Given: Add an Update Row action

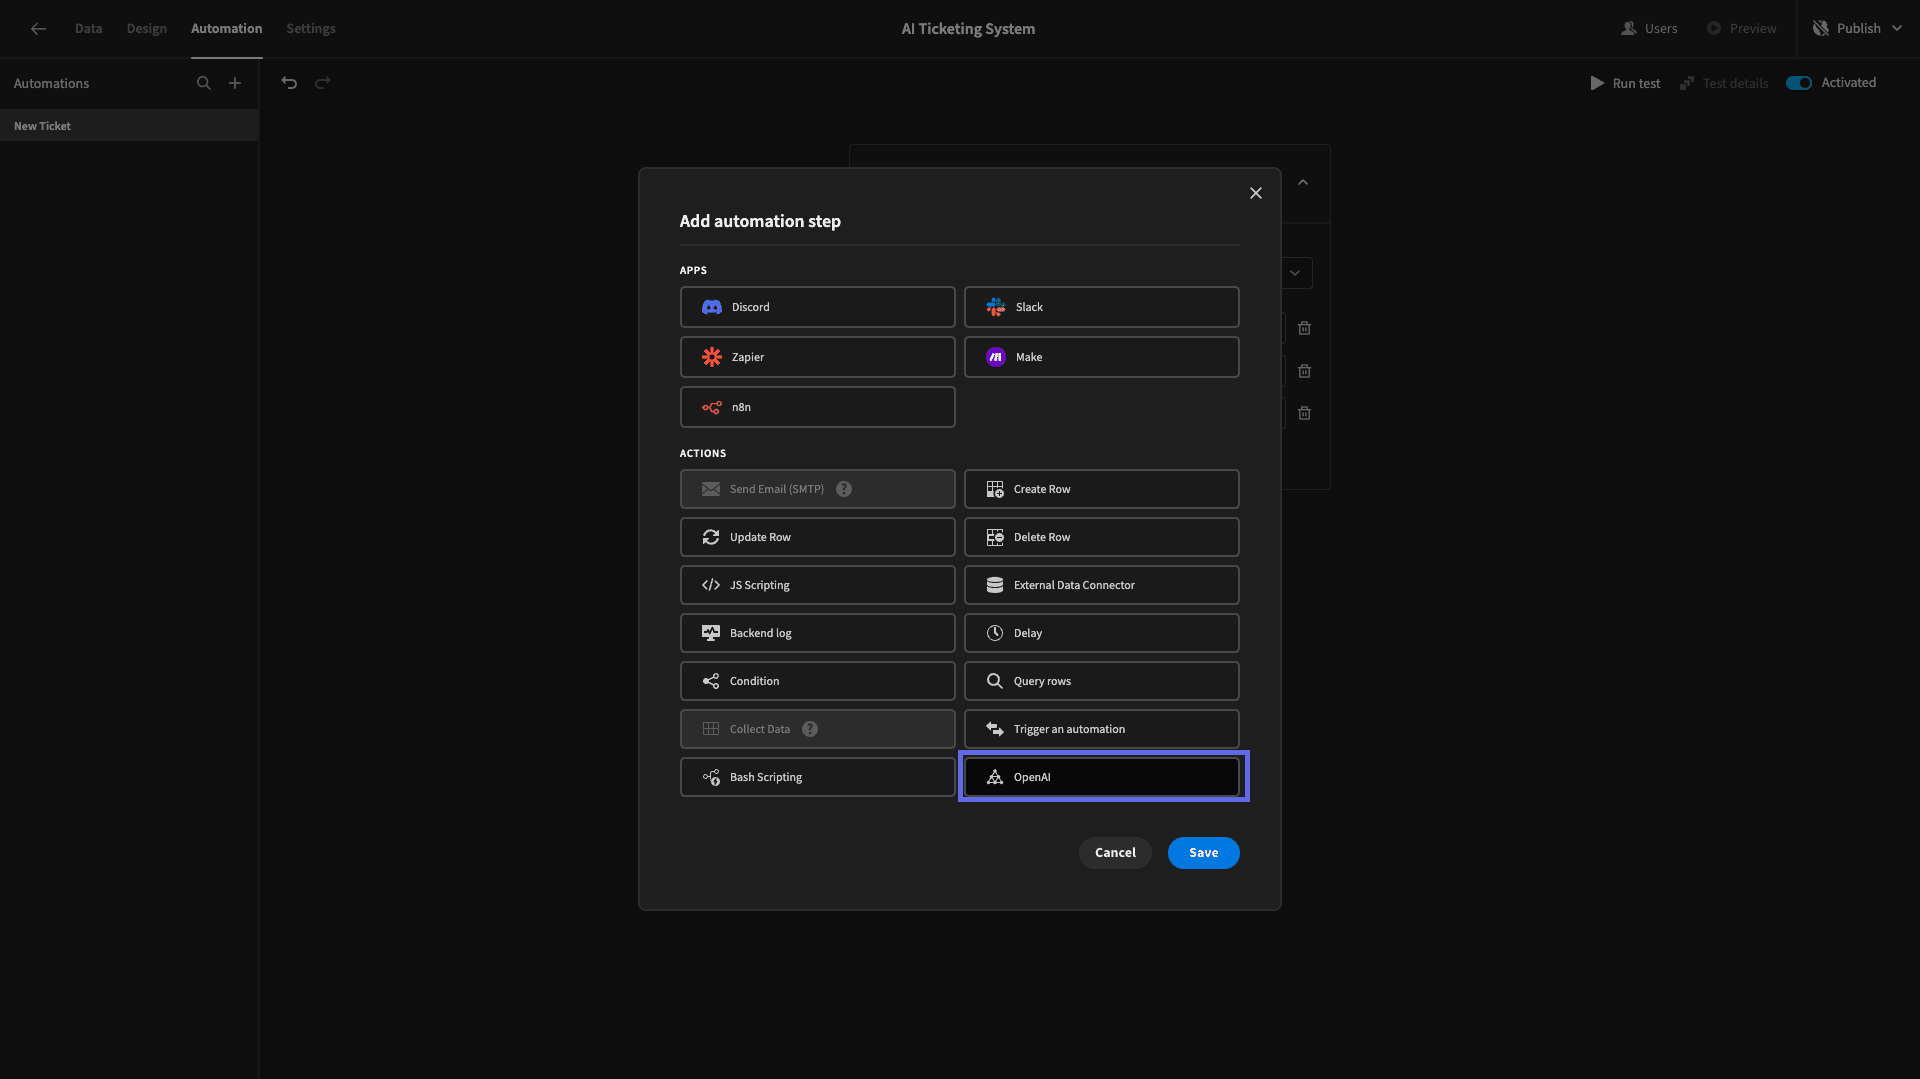Looking at the screenshot, I should tap(817, 537).
